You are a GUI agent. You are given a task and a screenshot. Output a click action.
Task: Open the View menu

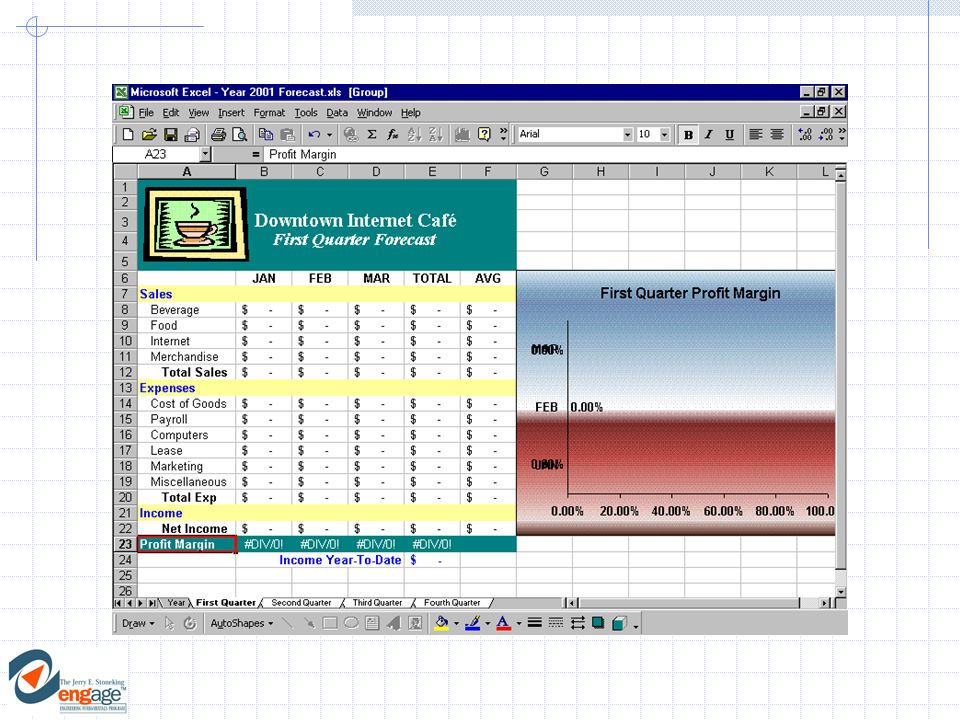(198, 113)
